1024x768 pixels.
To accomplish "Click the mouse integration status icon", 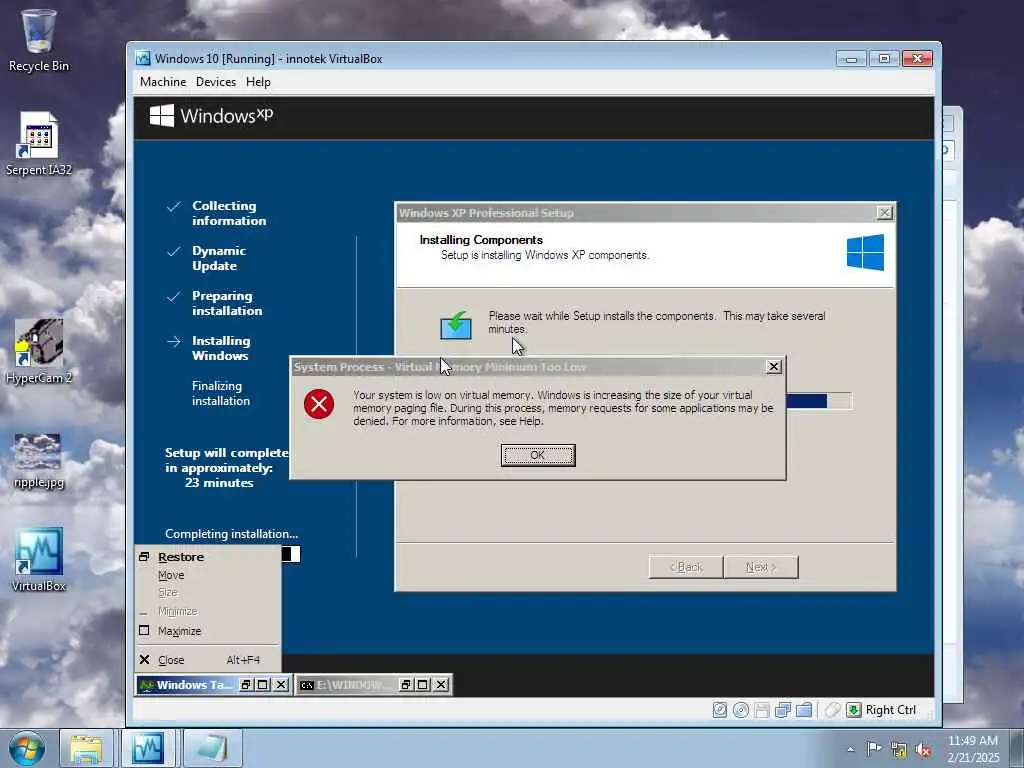I will tap(831, 710).
